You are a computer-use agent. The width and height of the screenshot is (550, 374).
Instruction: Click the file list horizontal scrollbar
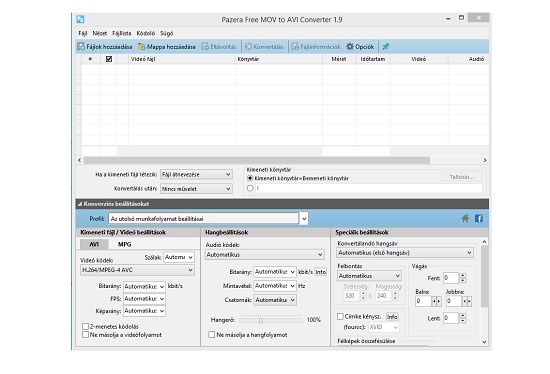pyautogui.click(x=257, y=160)
